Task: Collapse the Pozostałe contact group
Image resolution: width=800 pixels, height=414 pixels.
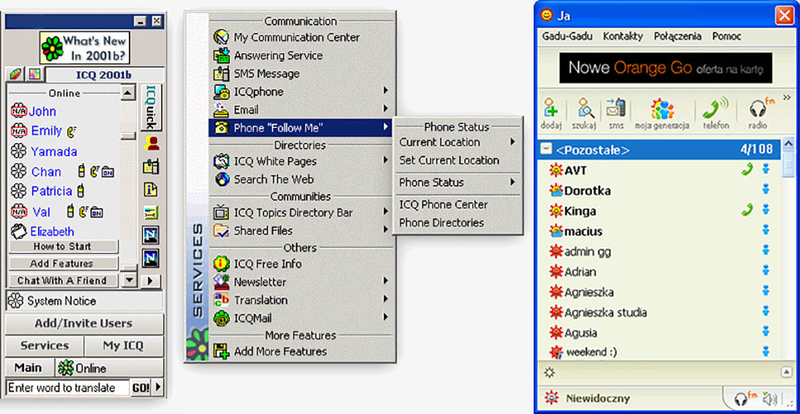Action: tap(546, 150)
